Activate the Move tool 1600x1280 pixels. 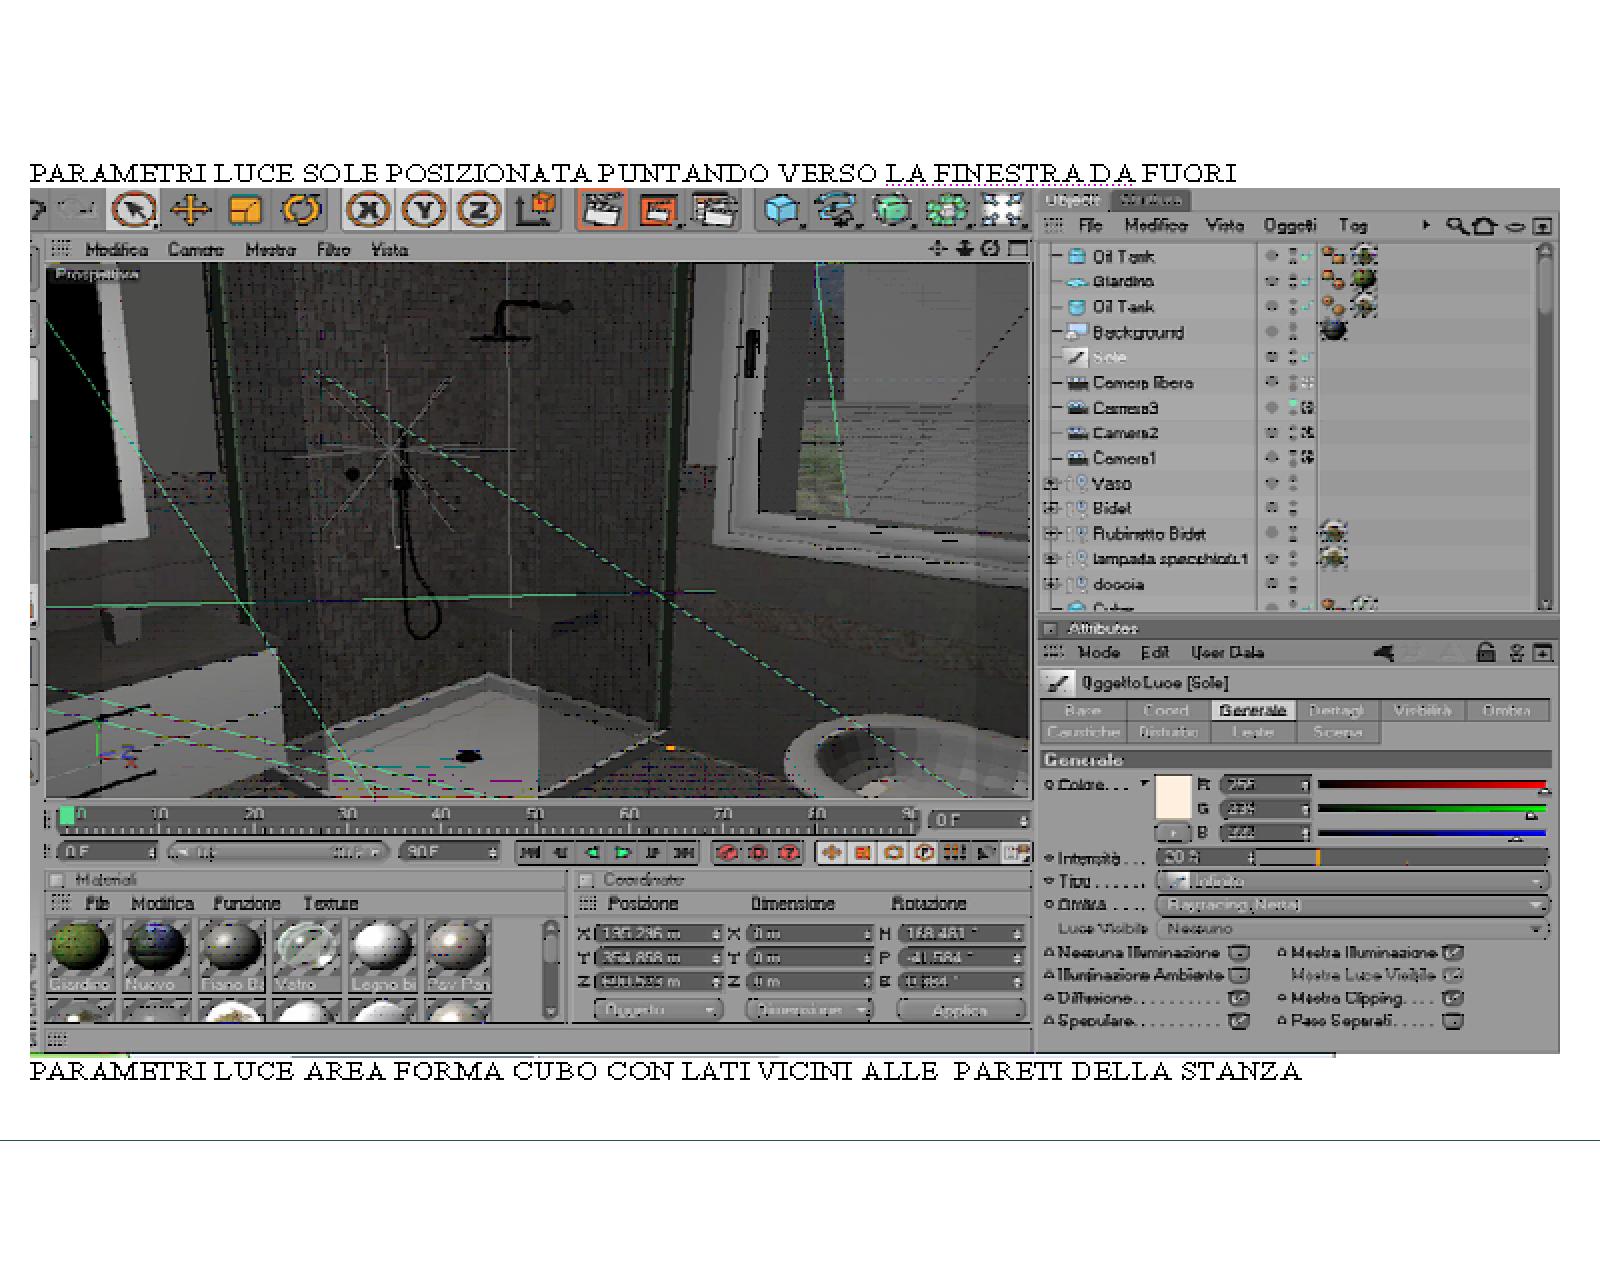(x=190, y=210)
